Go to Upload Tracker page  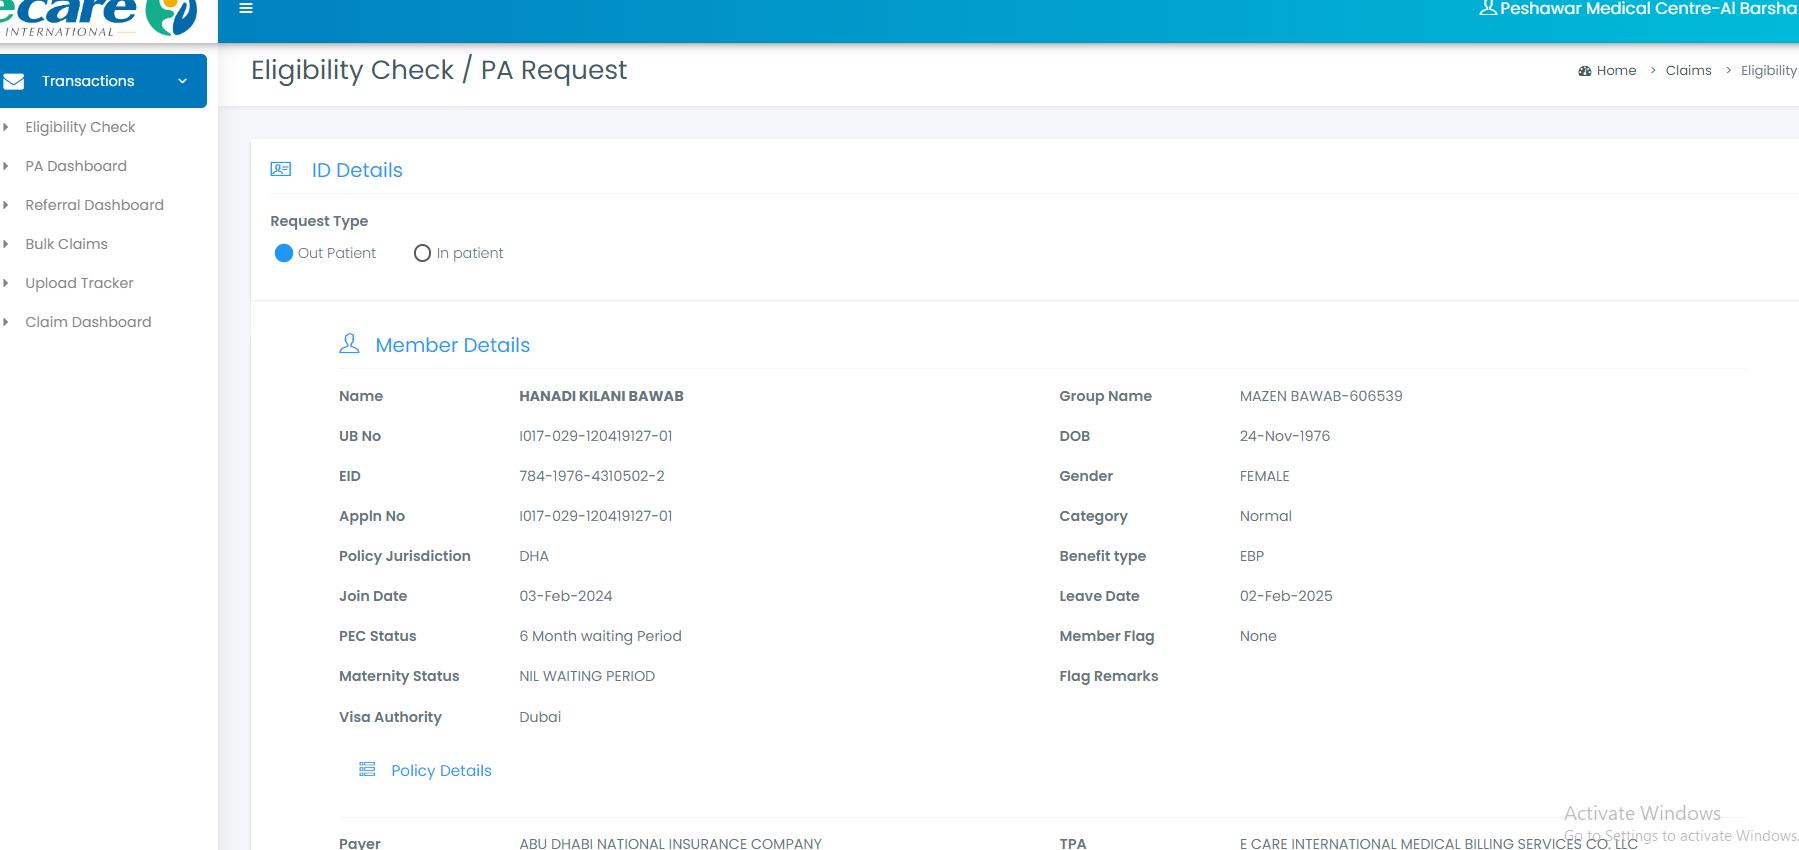click(x=79, y=283)
